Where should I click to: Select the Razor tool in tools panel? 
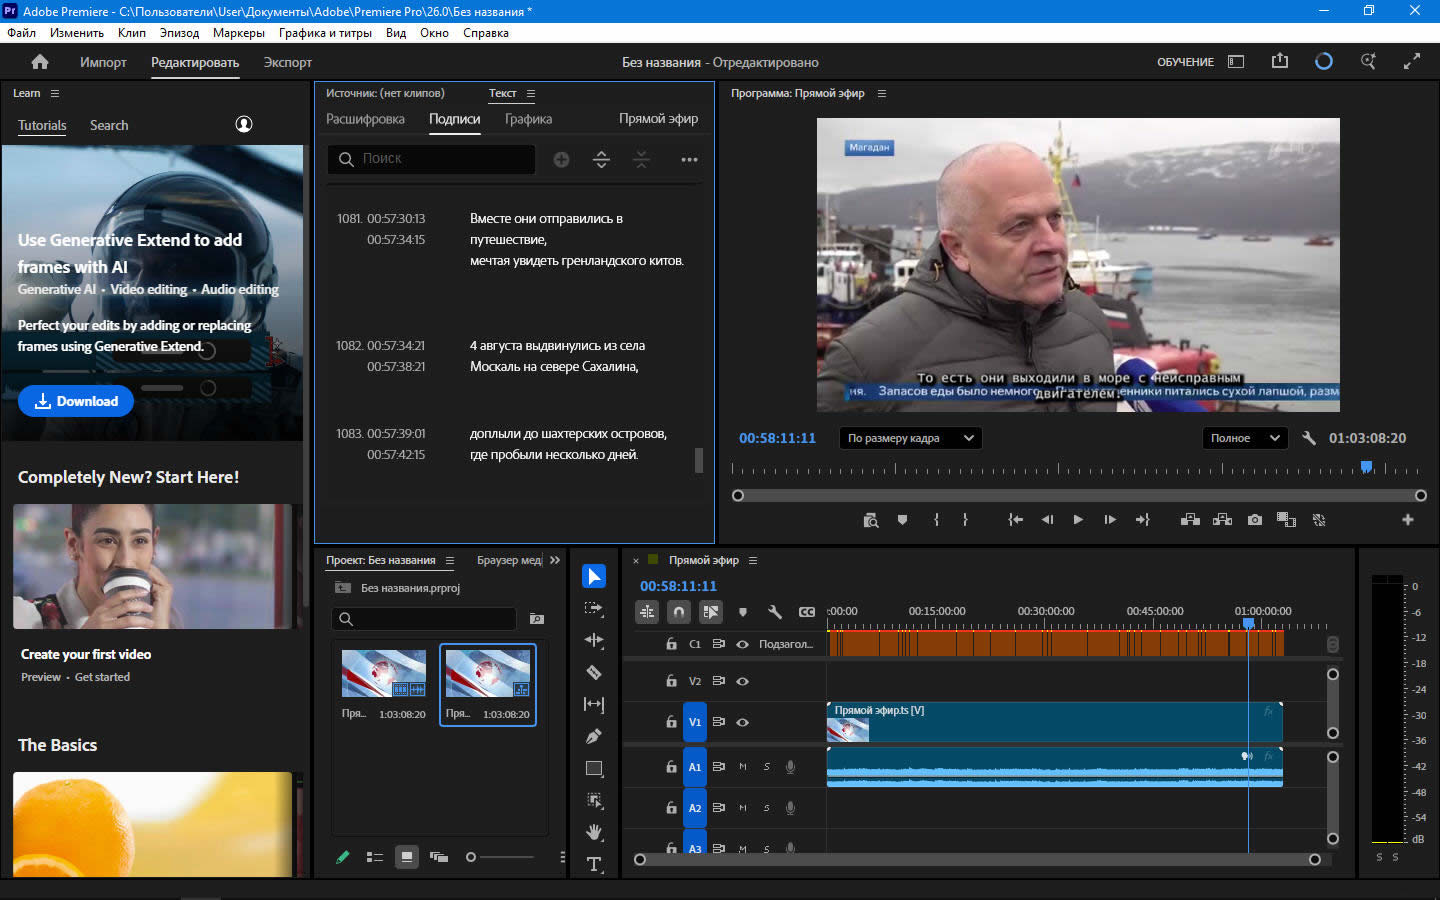[x=594, y=672]
